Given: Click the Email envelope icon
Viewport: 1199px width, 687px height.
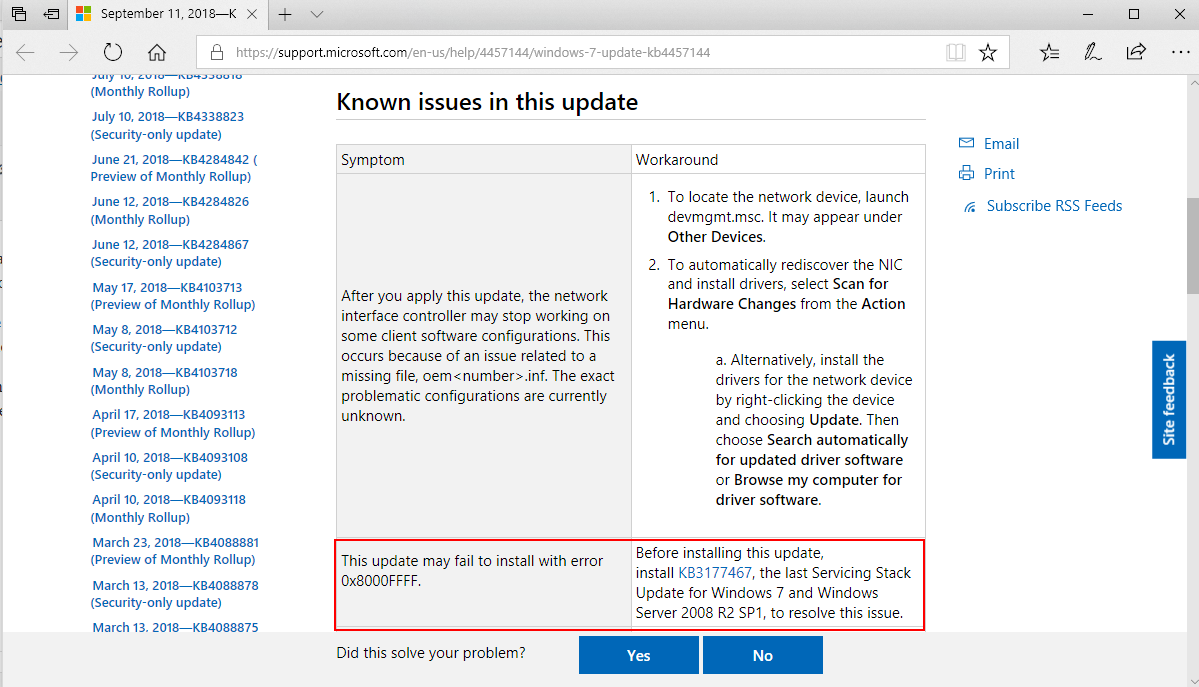Looking at the screenshot, I should coord(967,143).
